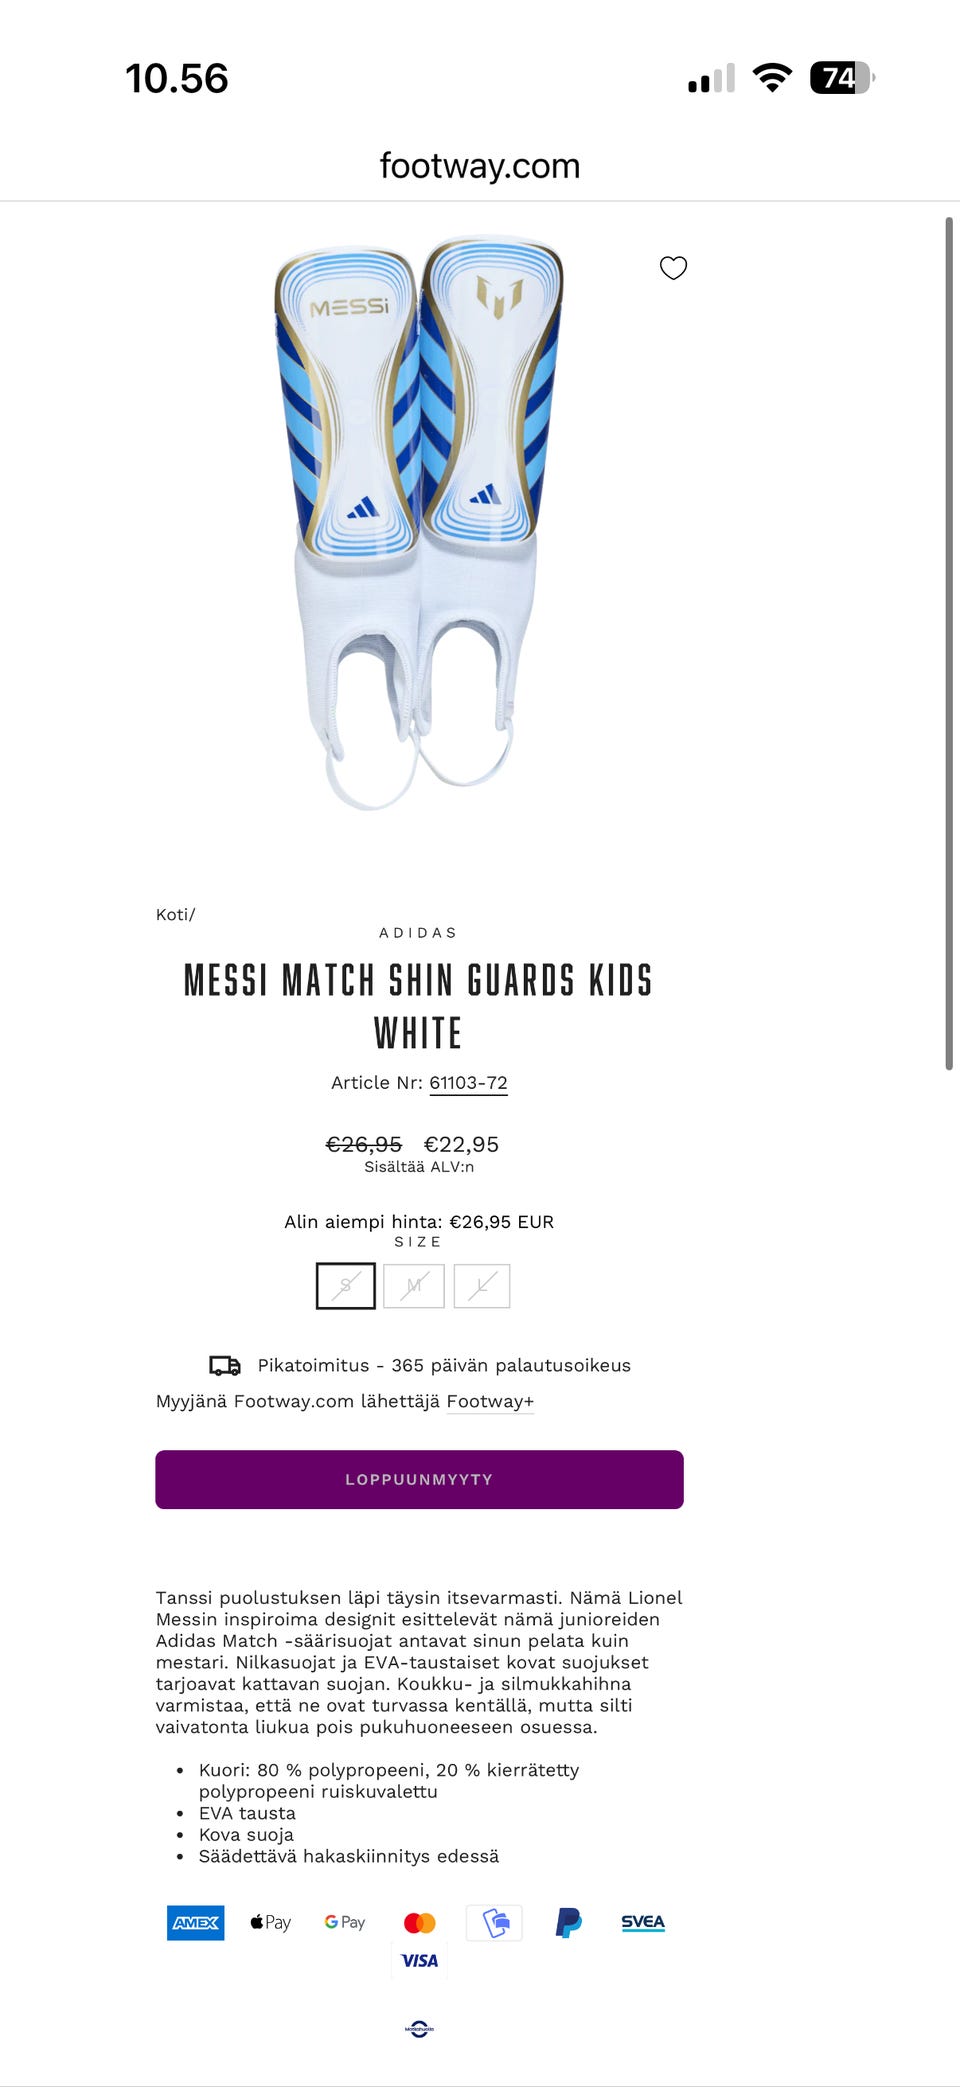The width and height of the screenshot is (960, 2087).
Task: Go to Koti breadcrumb
Action: coord(173,914)
